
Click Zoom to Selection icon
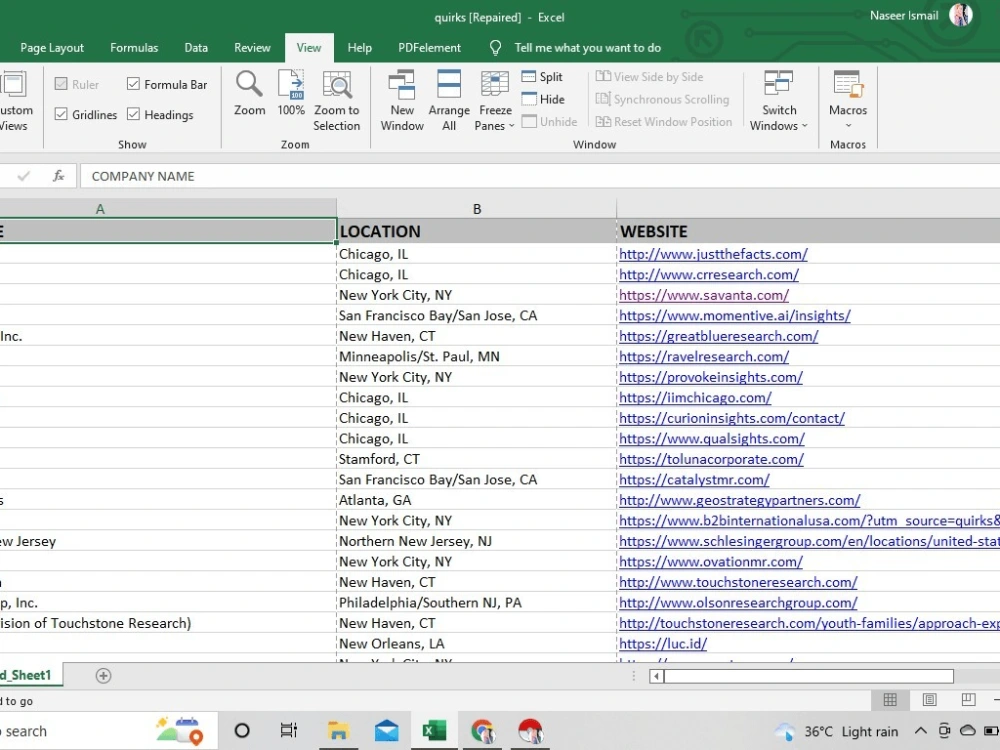[337, 101]
